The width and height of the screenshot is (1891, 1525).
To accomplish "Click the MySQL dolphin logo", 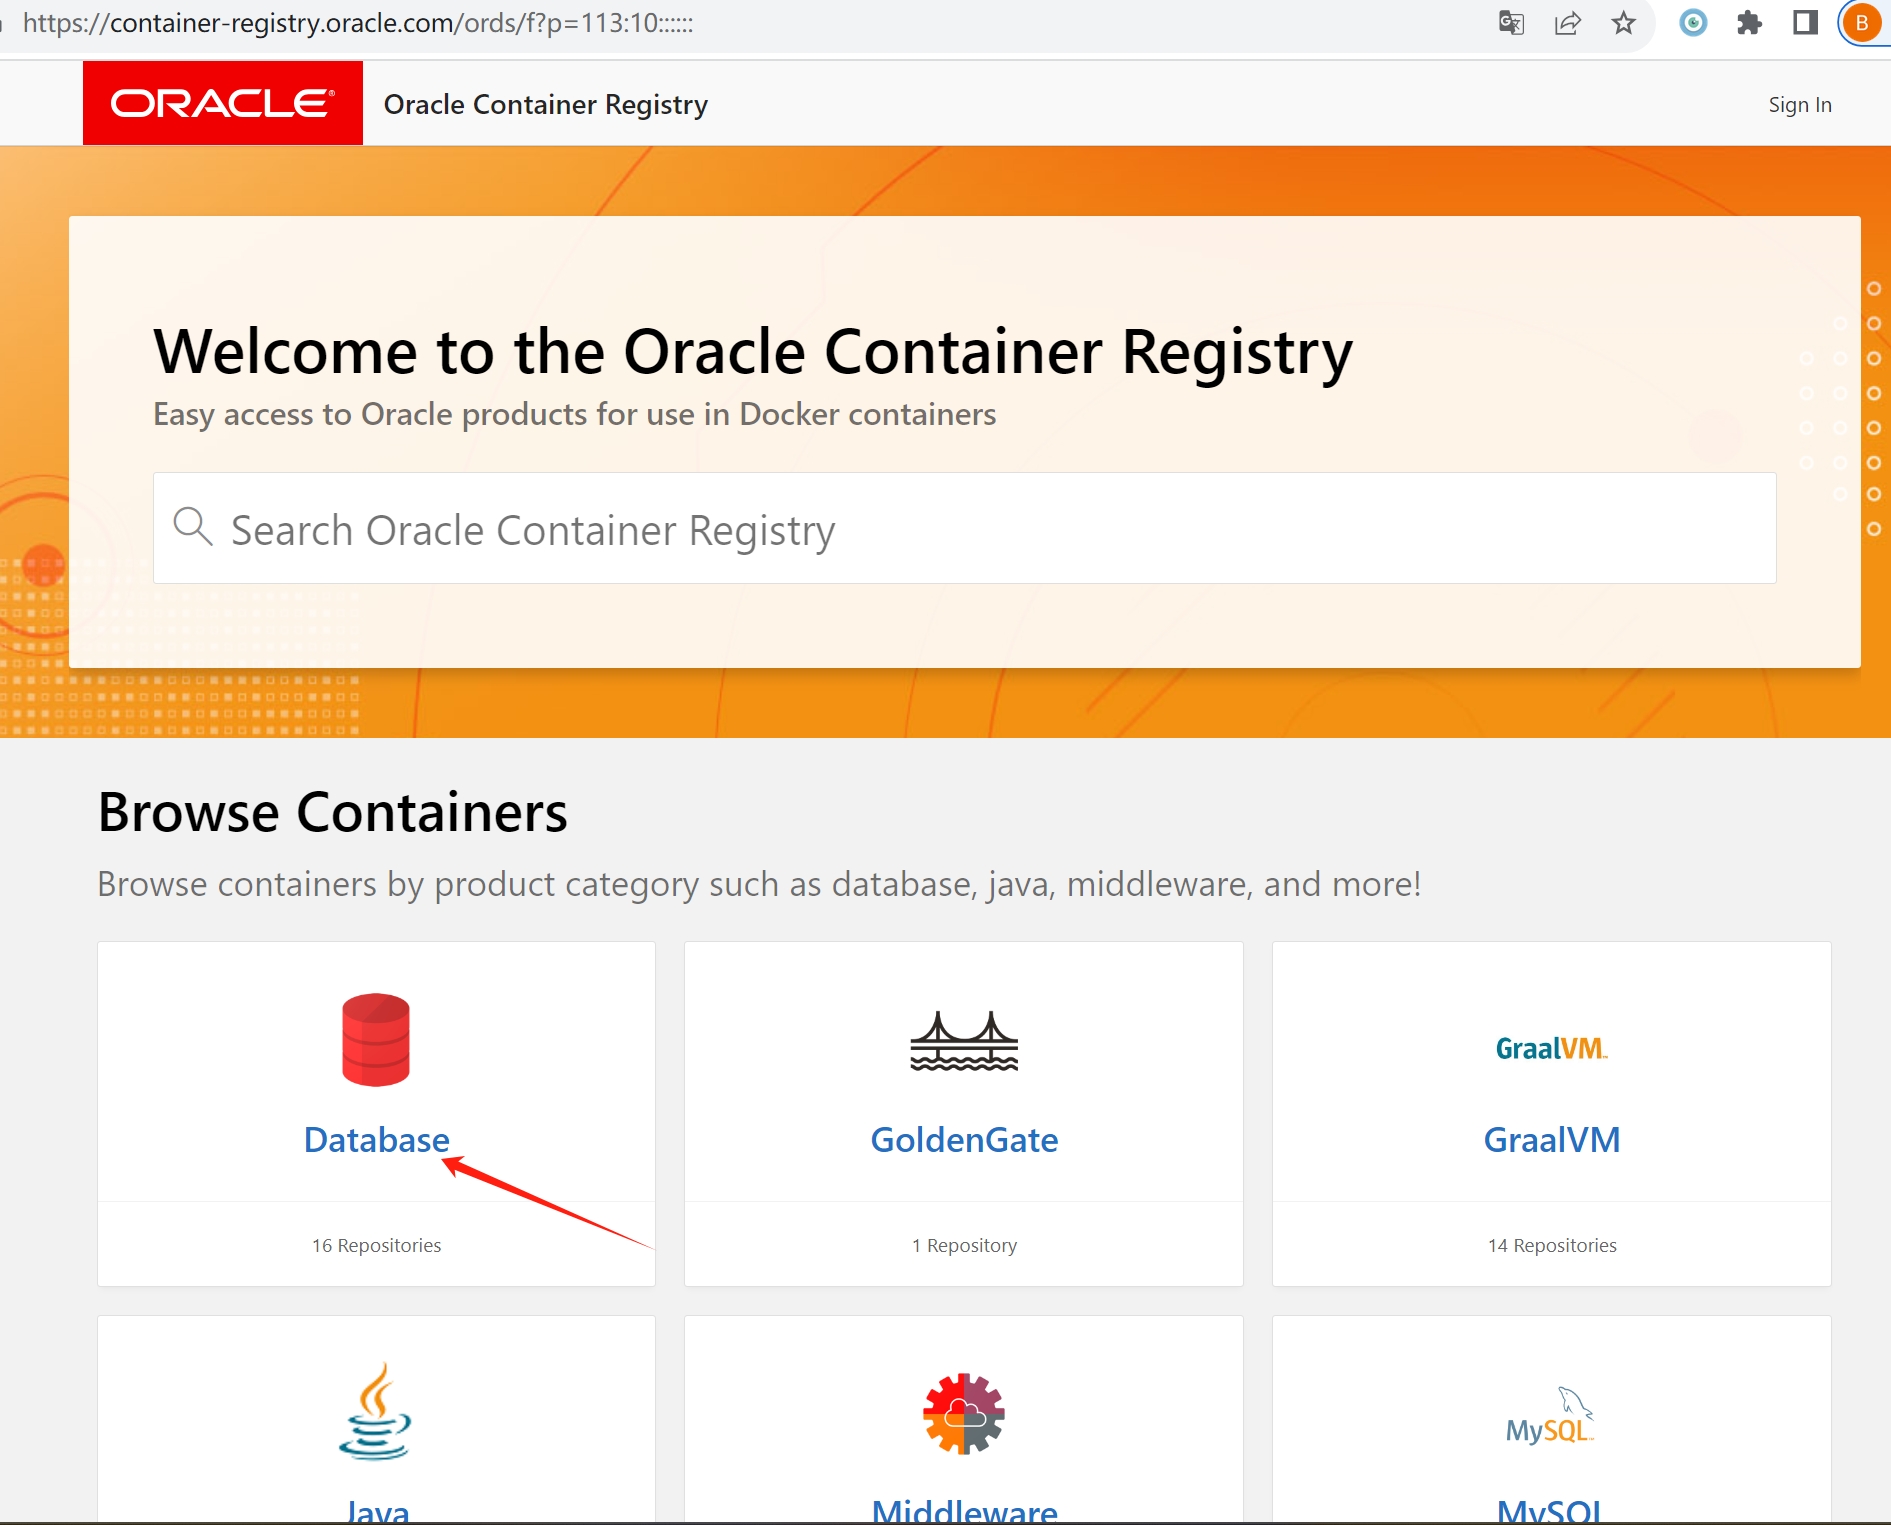I will pyautogui.click(x=1549, y=1415).
